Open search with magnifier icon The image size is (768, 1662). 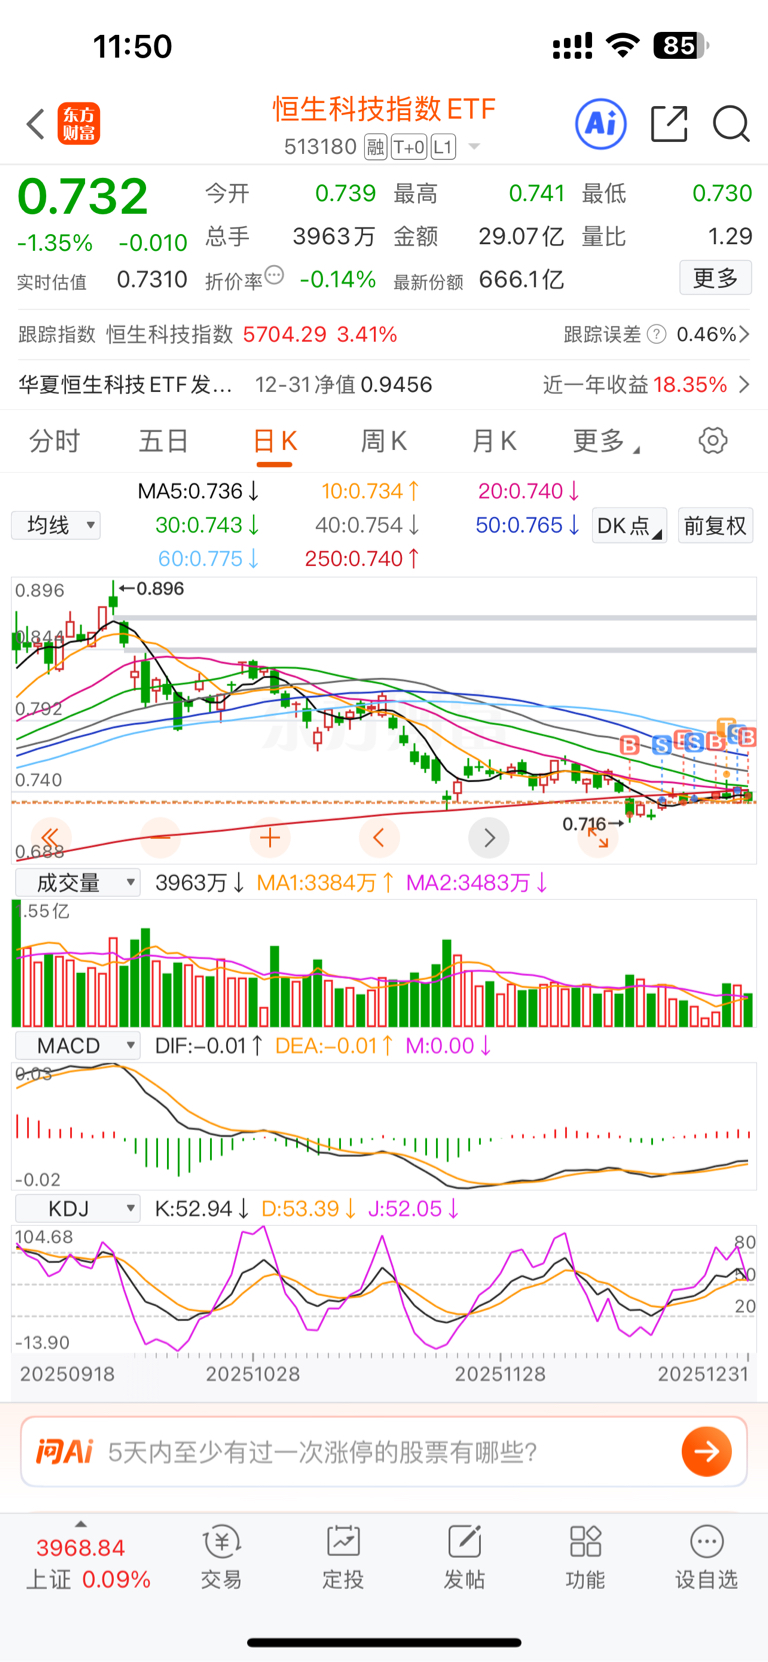[731, 124]
